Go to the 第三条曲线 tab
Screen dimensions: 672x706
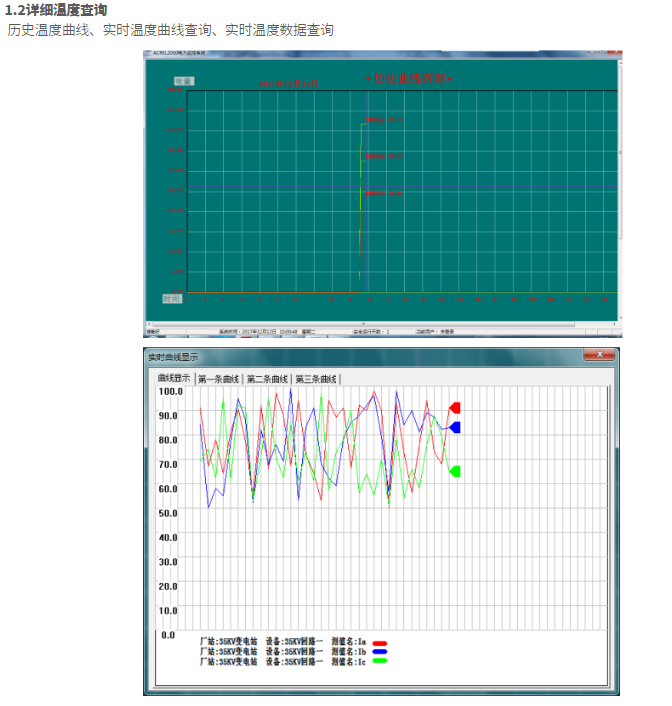click(316, 379)
